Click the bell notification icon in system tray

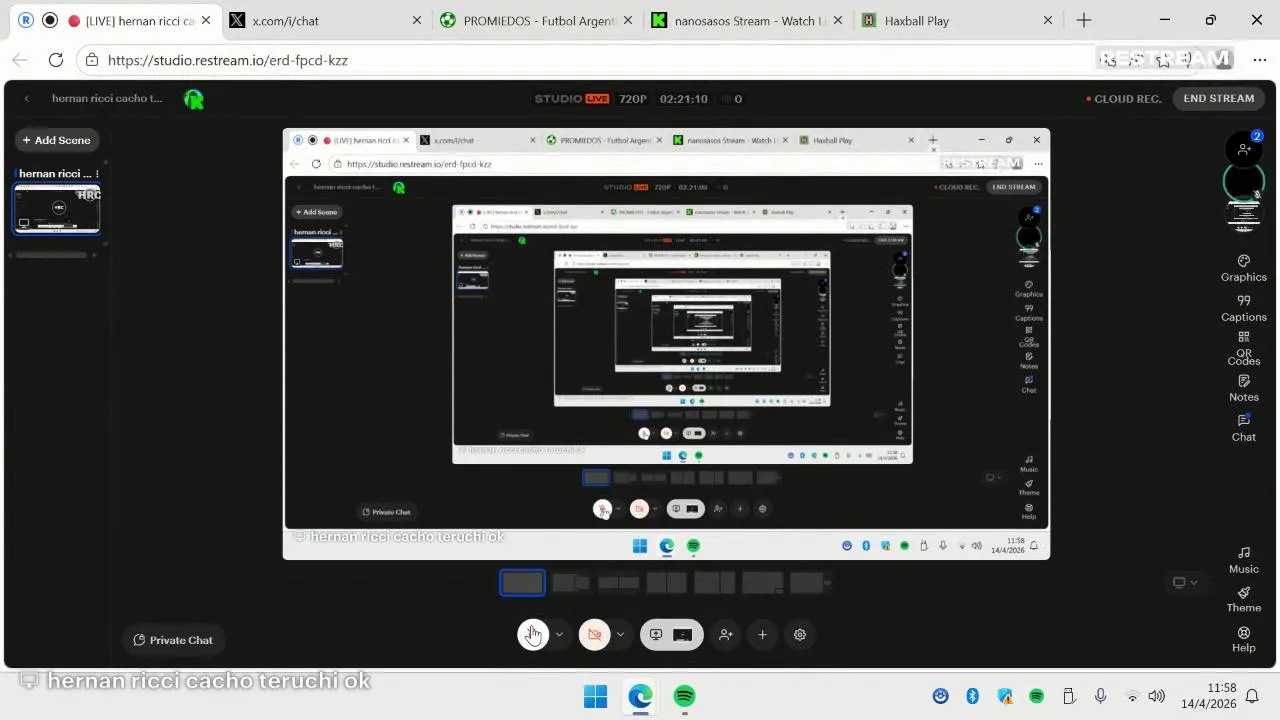(x=1251, y=696)
